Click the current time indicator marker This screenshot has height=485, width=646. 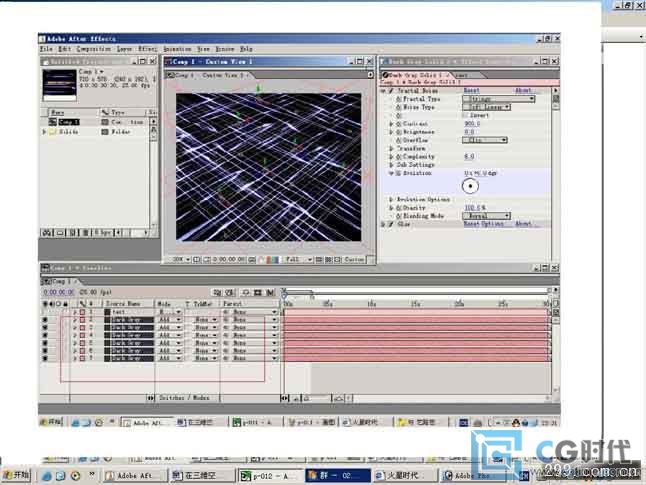(x=284, y=295)
